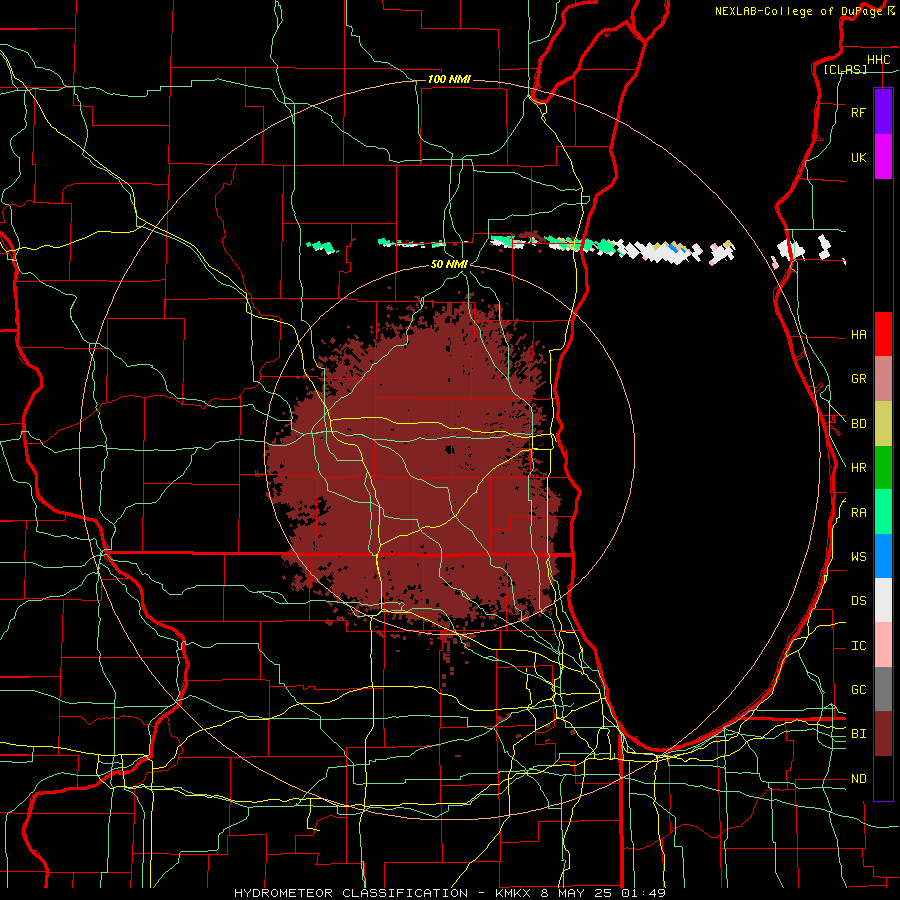The width and height of the screenshot is (900, 900).
Task: Click the HHC product label
Action: [x=878, y=60]
